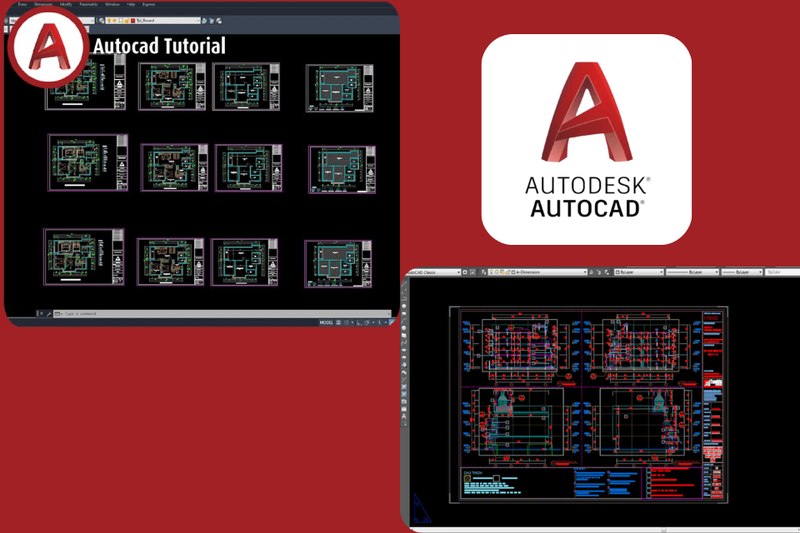
Task: Select the Polygon tool in the Draw toolbar
Action: coord(404,306)
